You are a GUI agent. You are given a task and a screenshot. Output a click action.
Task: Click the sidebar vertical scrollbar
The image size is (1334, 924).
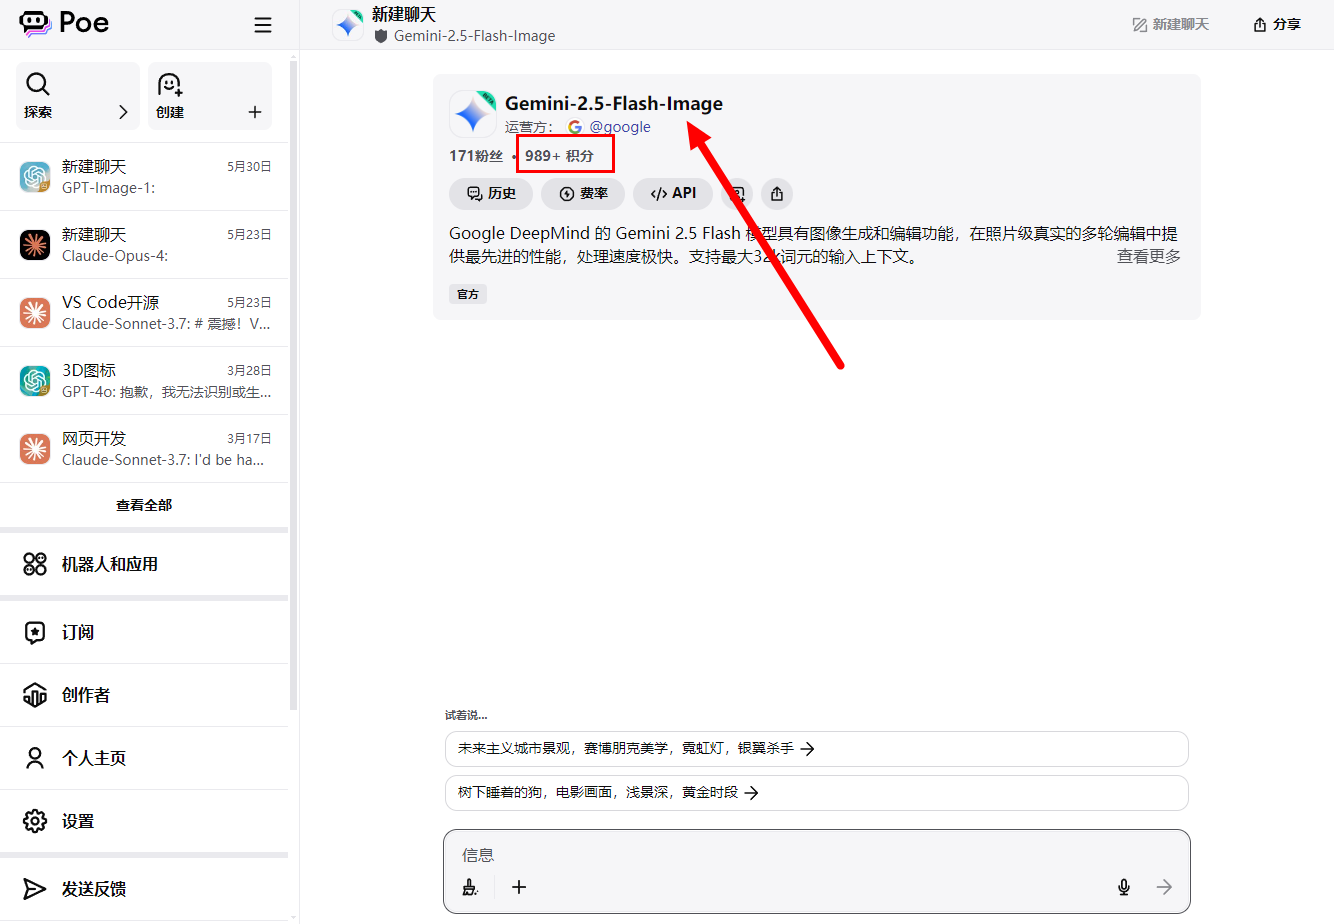[x=293, y=385]
